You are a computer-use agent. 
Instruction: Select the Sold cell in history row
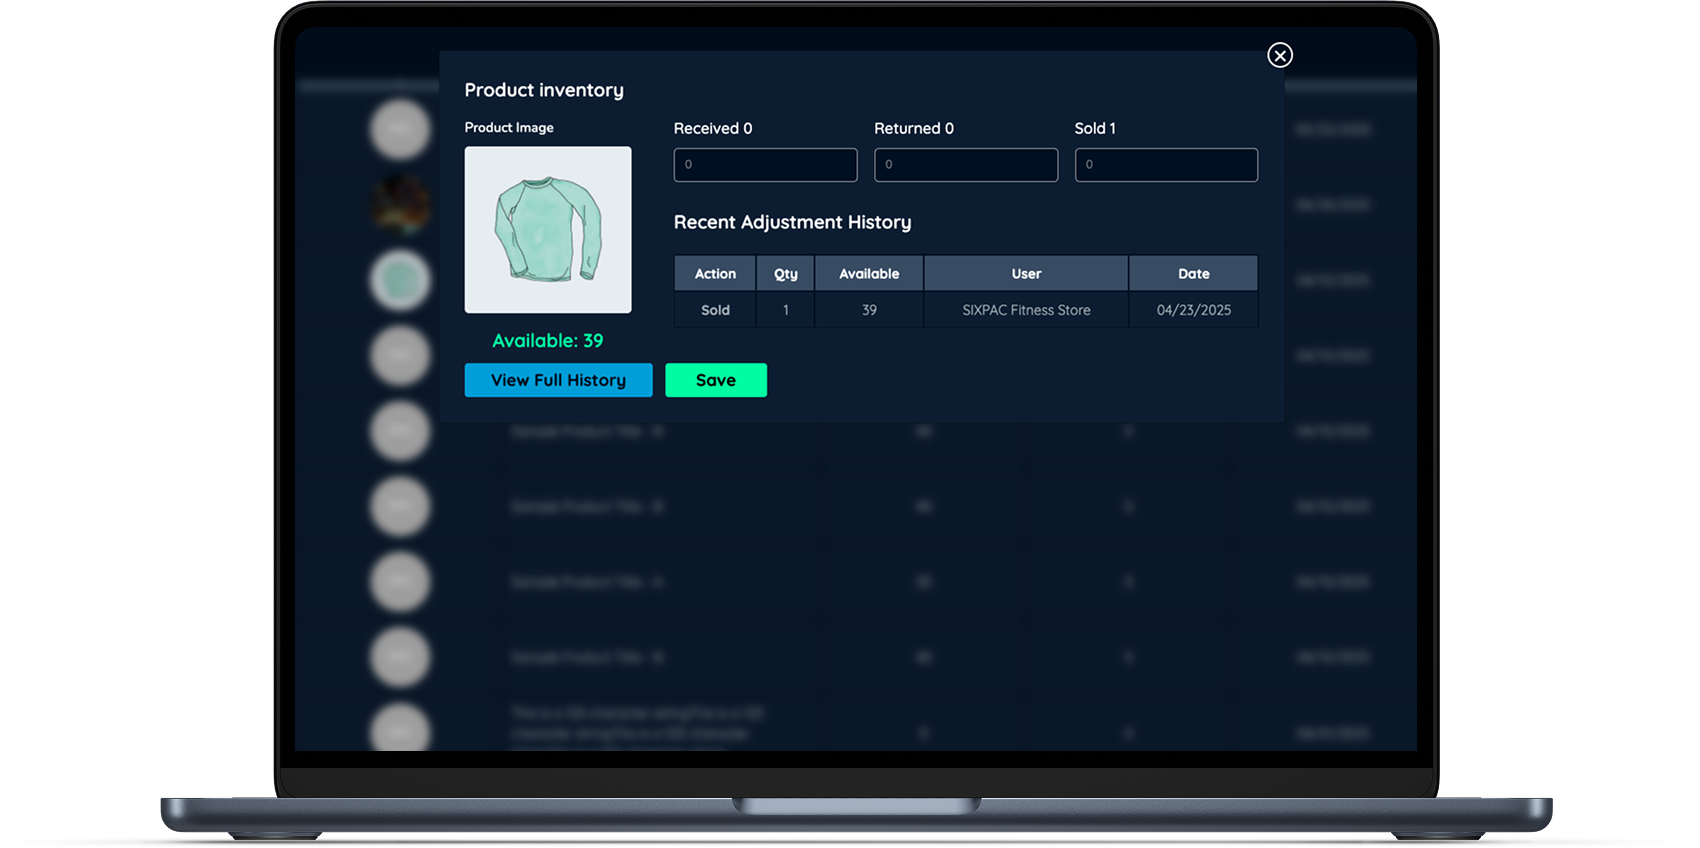715,310
